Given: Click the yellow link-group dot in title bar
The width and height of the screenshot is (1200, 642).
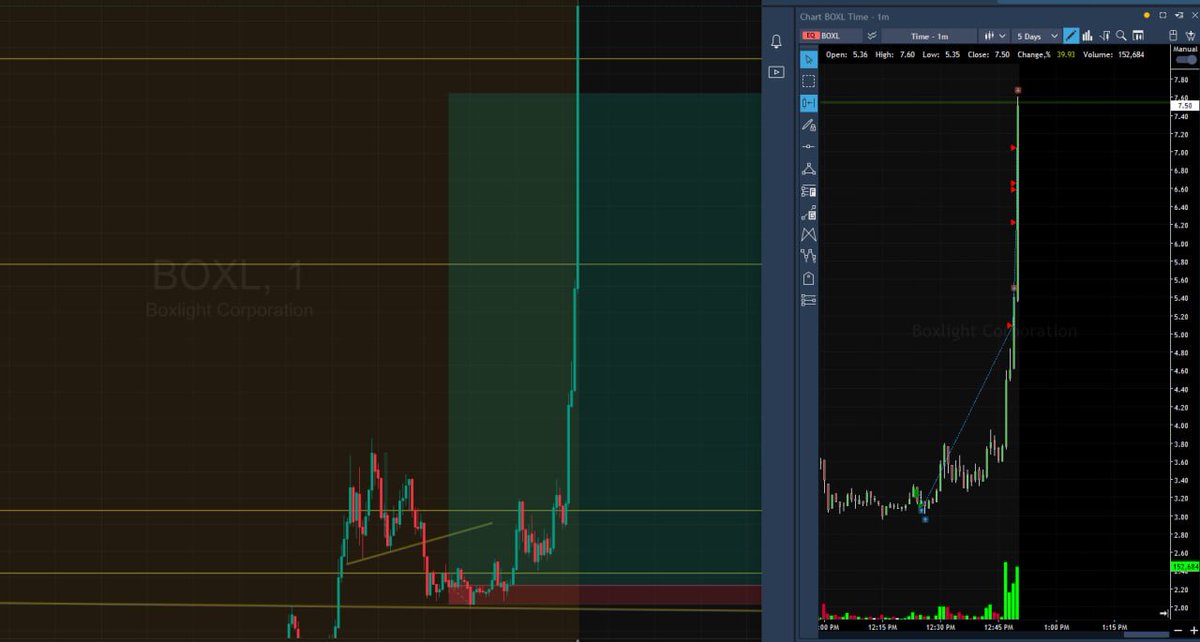Looking at the screenshot, I should point(1147,15).
